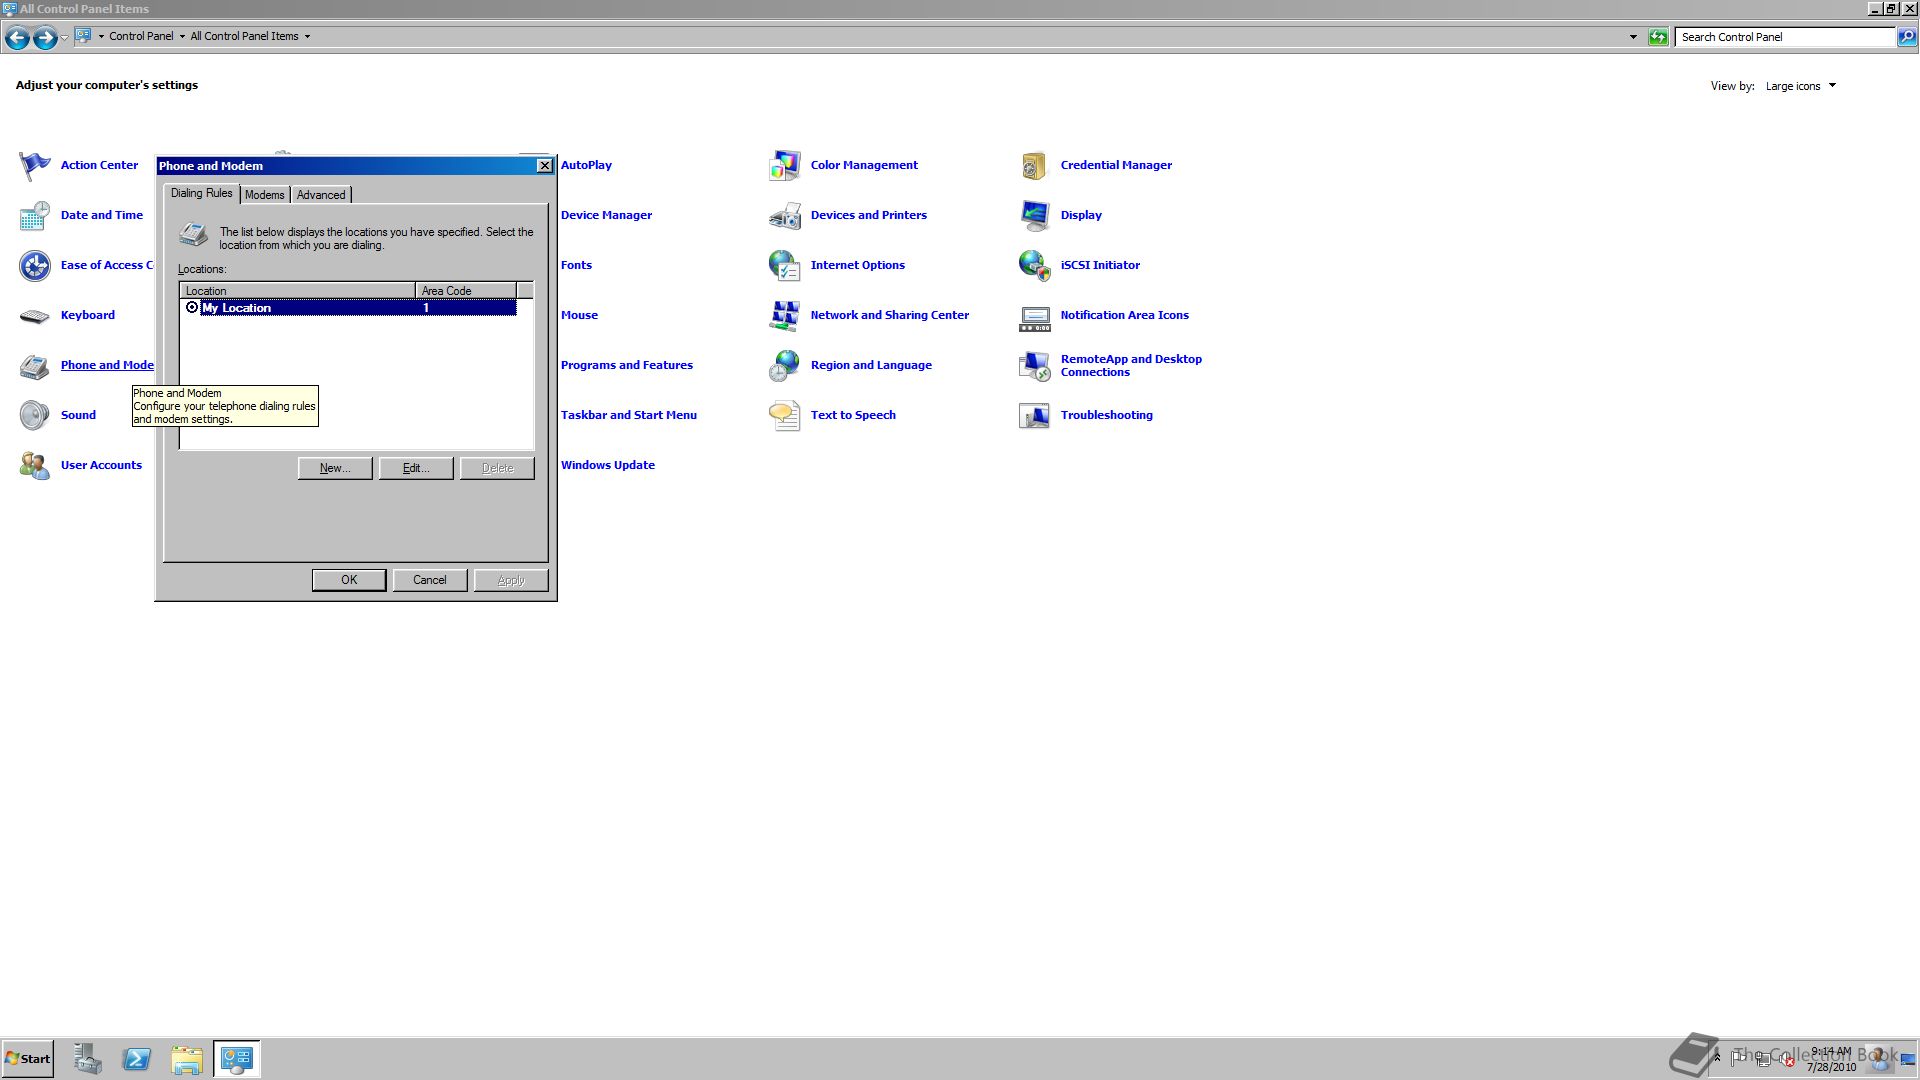This screenshot has width=1920, height=1080.
Task: Open the Display monitor icon
Action: pos(1035,215)
